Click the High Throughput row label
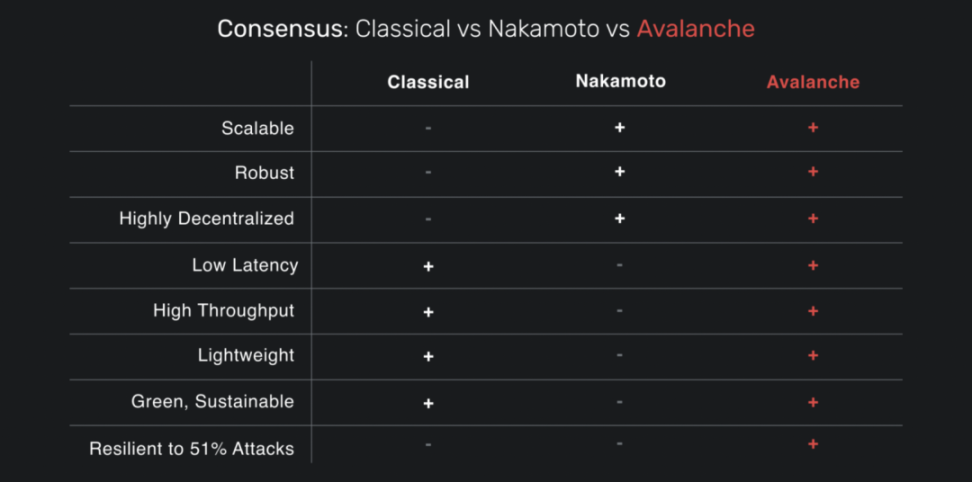 [x=224, y=310]
